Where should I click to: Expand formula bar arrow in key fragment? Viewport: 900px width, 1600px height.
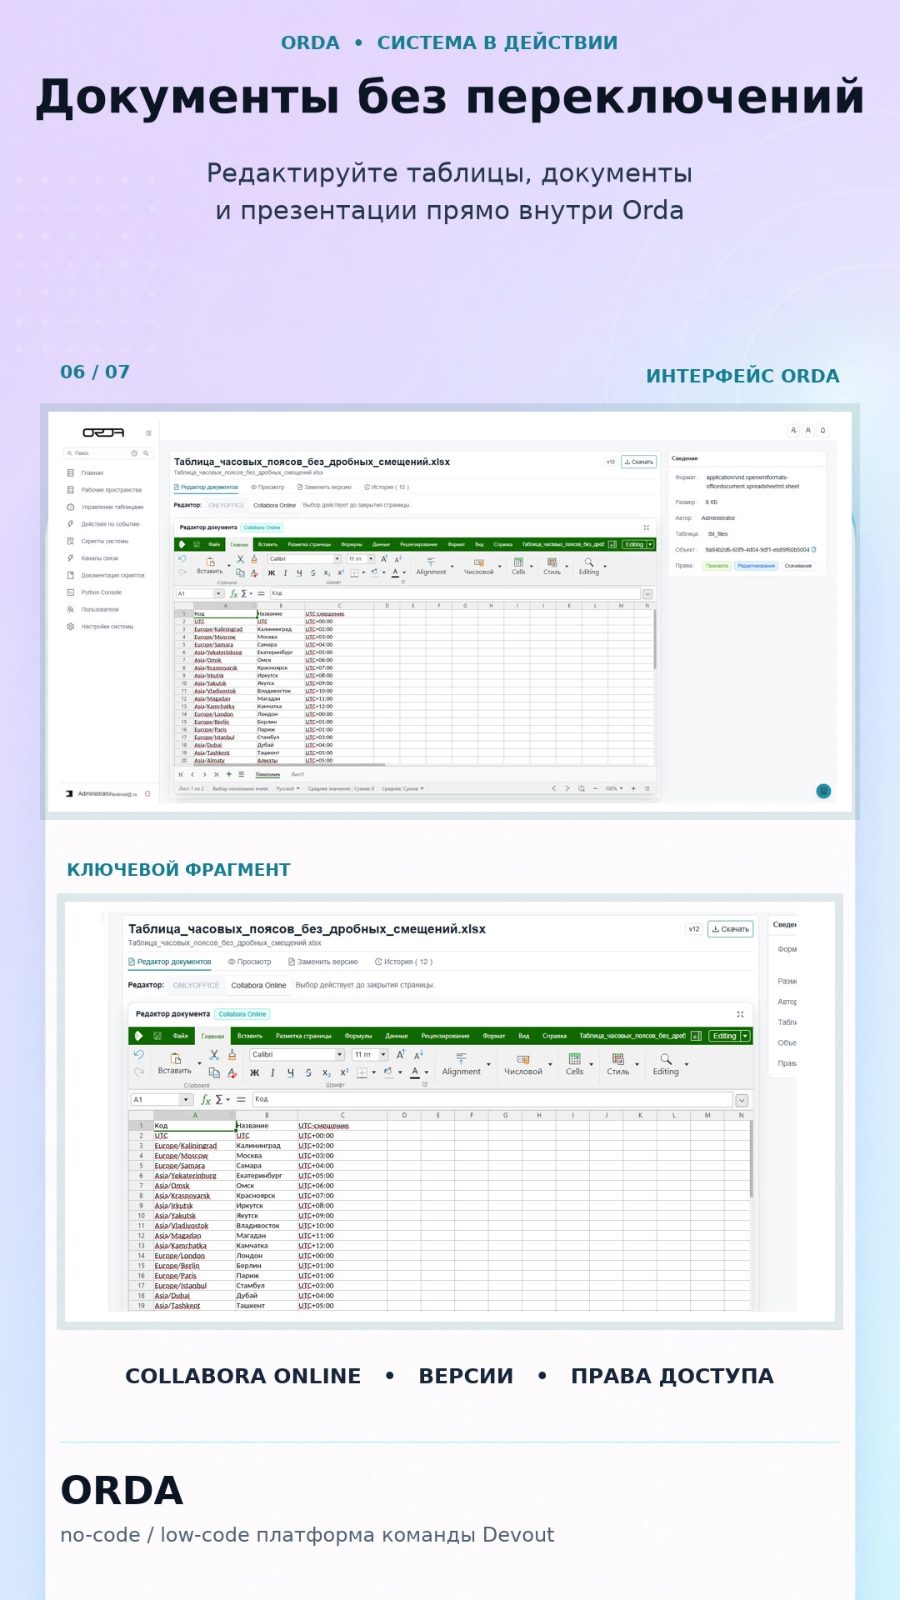(x=741, y=1100)
